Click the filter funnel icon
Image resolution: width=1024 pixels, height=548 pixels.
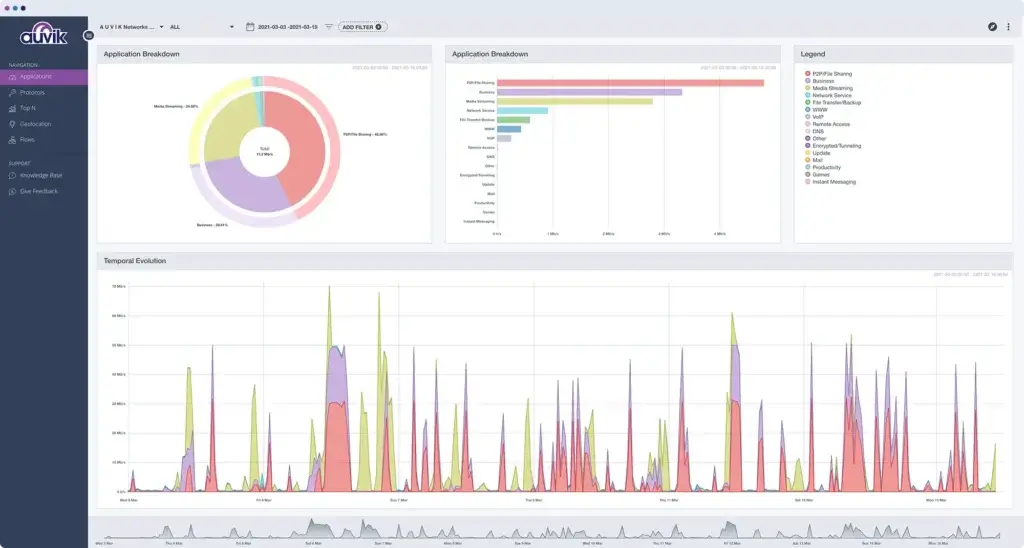tap(328, 27)
